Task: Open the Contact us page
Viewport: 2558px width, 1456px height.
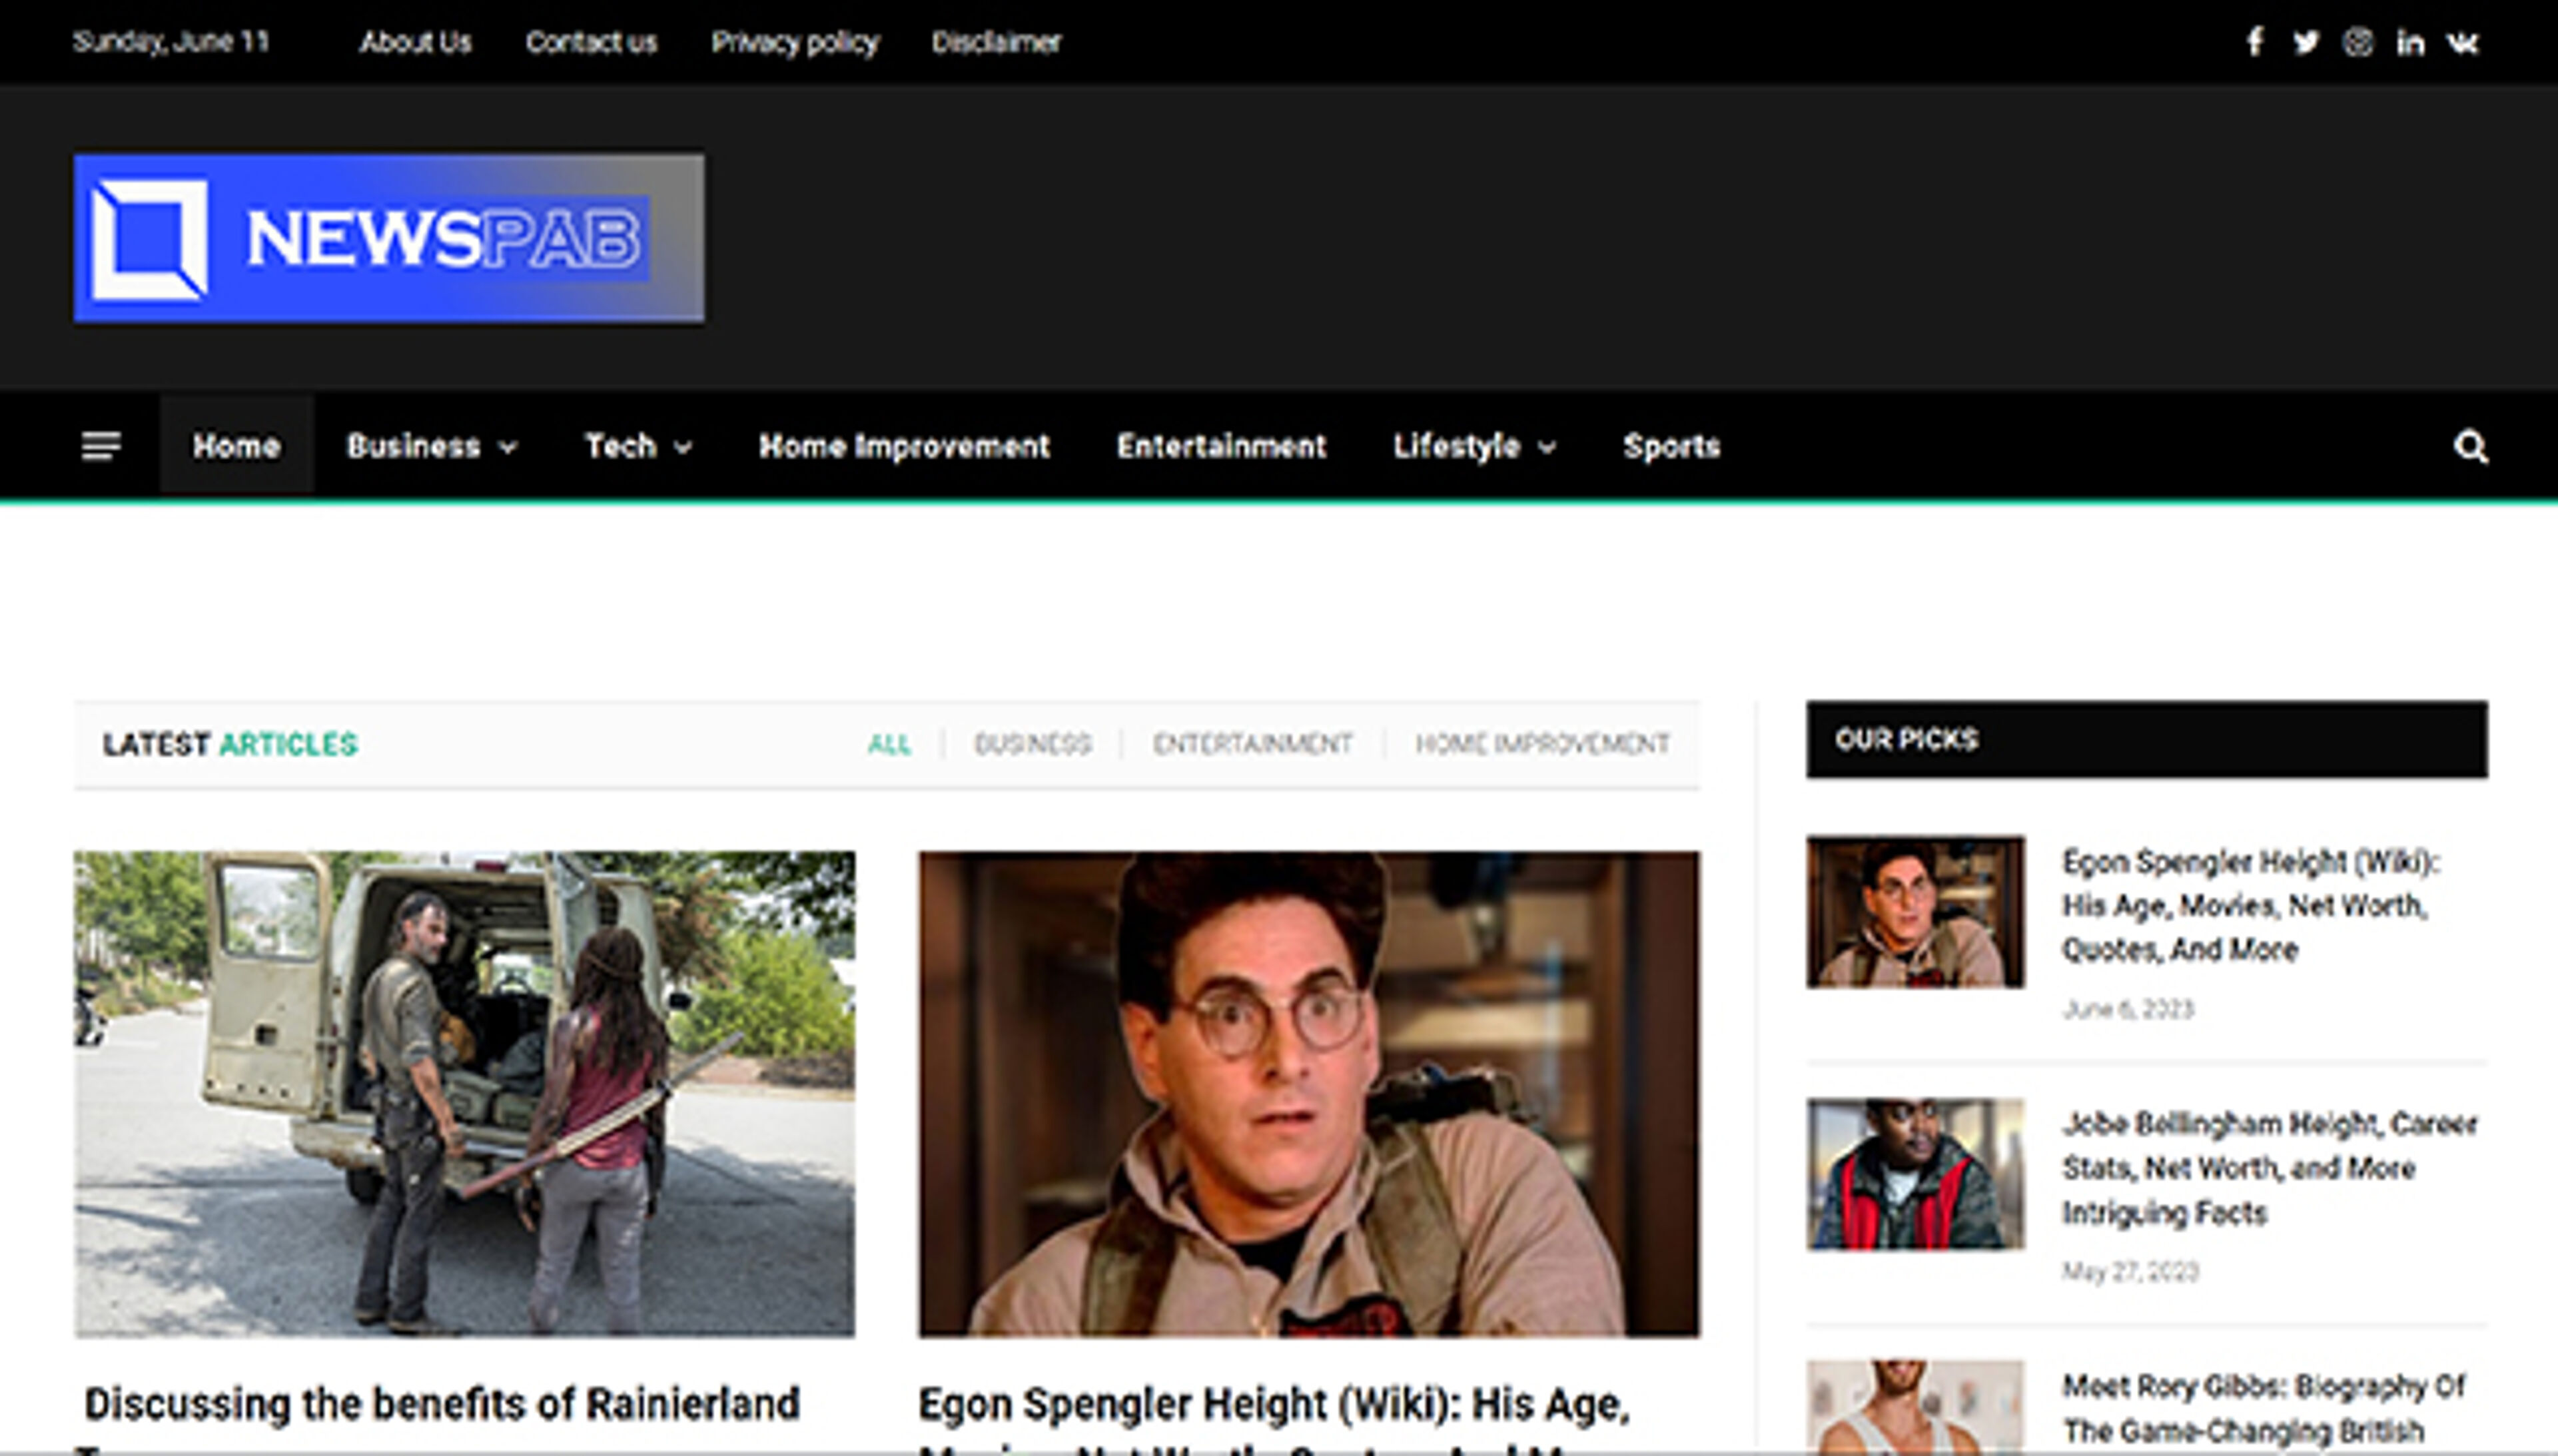Action: pos(593,42)
